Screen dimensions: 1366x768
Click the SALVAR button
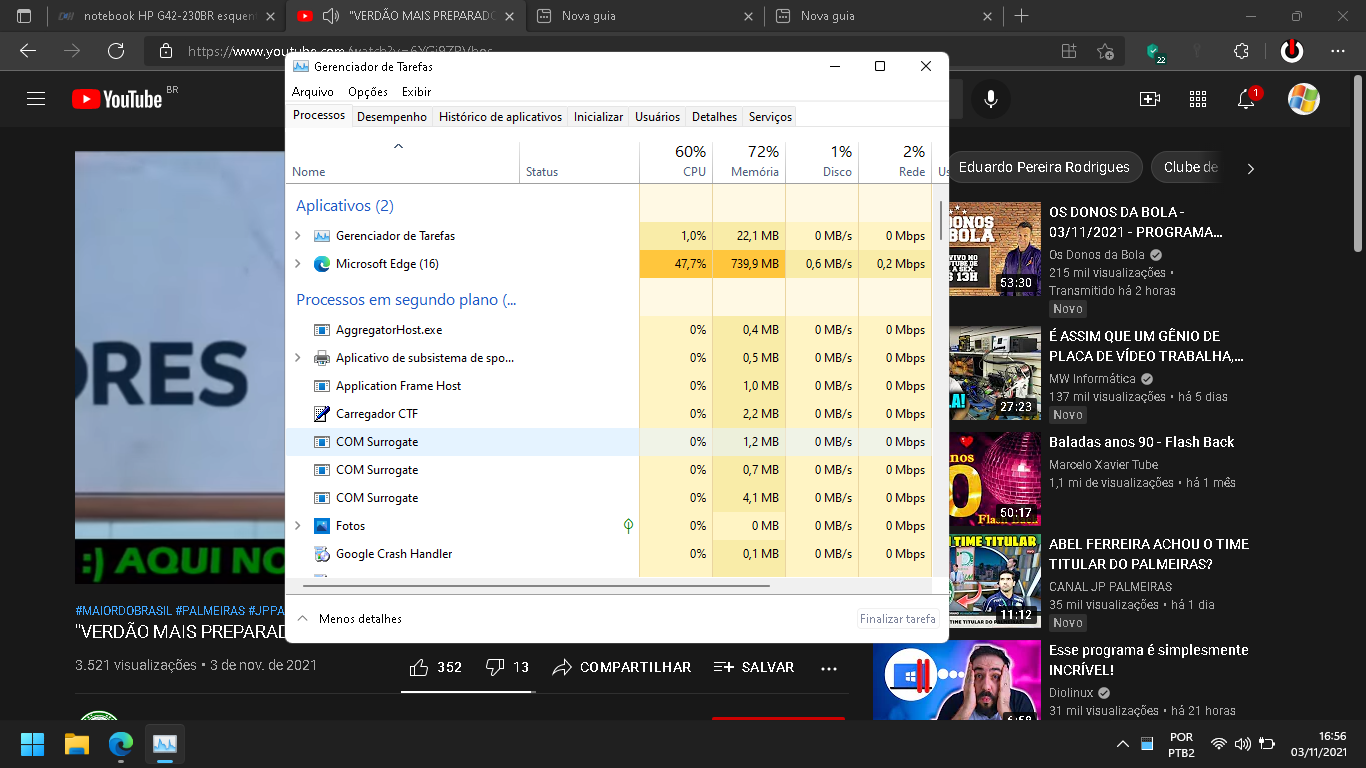(754, 667)
